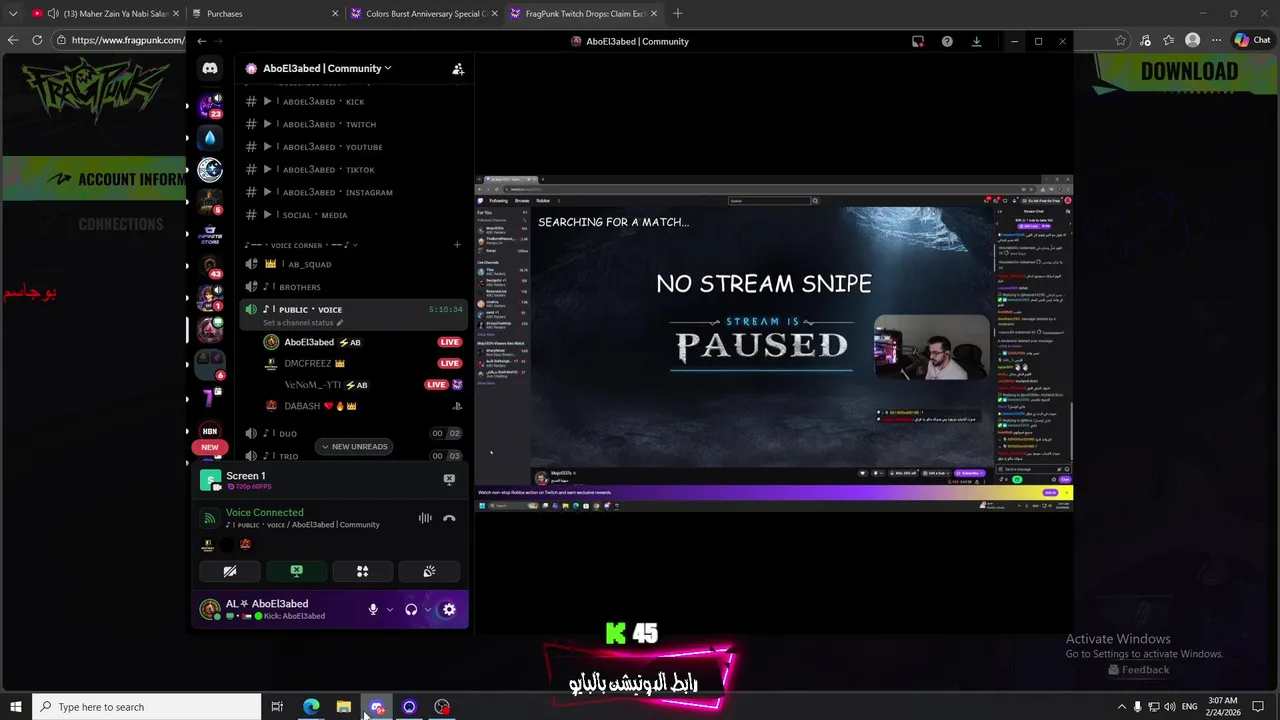Open Edge favorites list icon
The width and height of the screenshot is (1280, 720).
tap(1168, 40)
